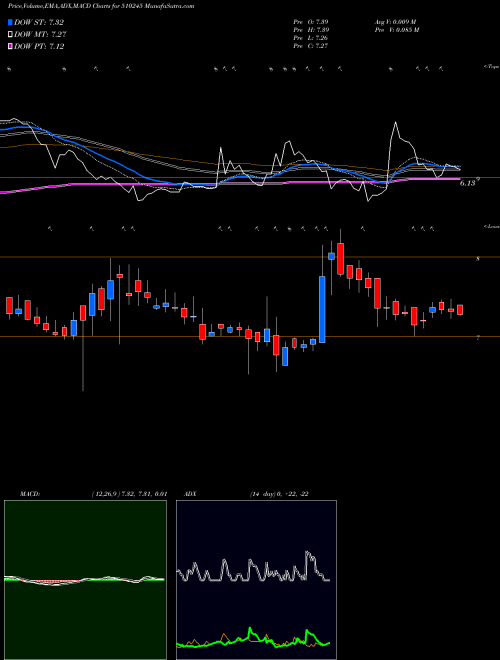Viewport: 500px width, 660px height.
Task: Click the blue DOW ST legend swatch
Action: (10, 22)
